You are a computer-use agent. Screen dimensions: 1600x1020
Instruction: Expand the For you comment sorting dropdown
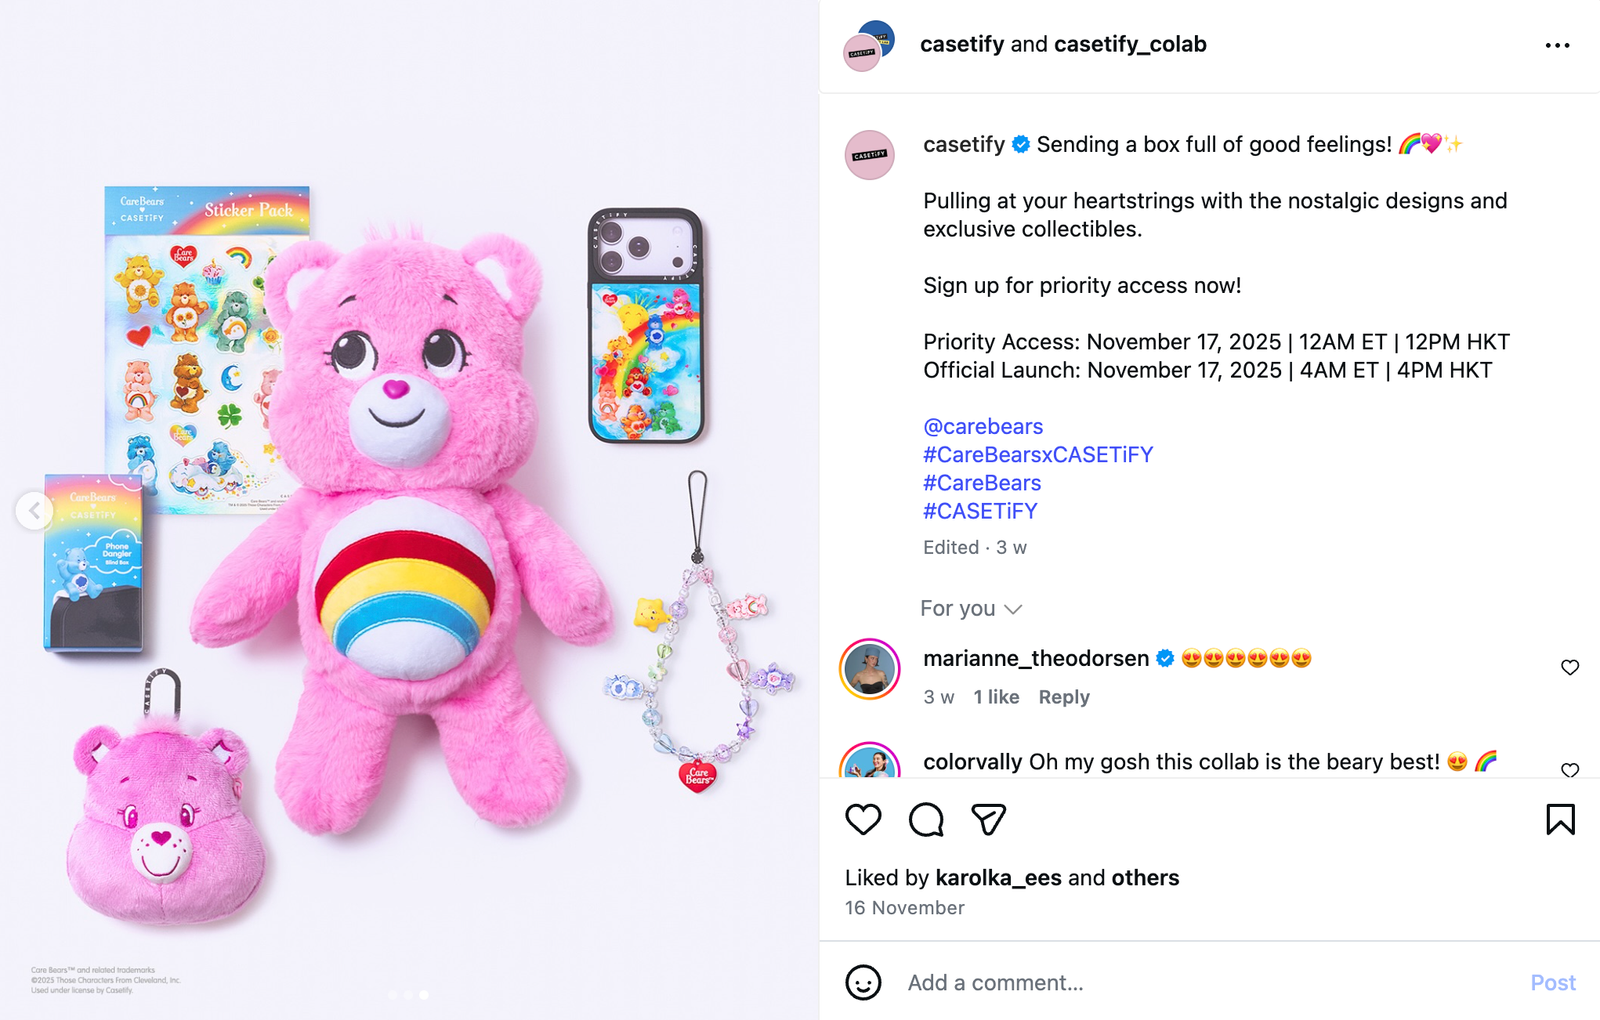point(971,609)
